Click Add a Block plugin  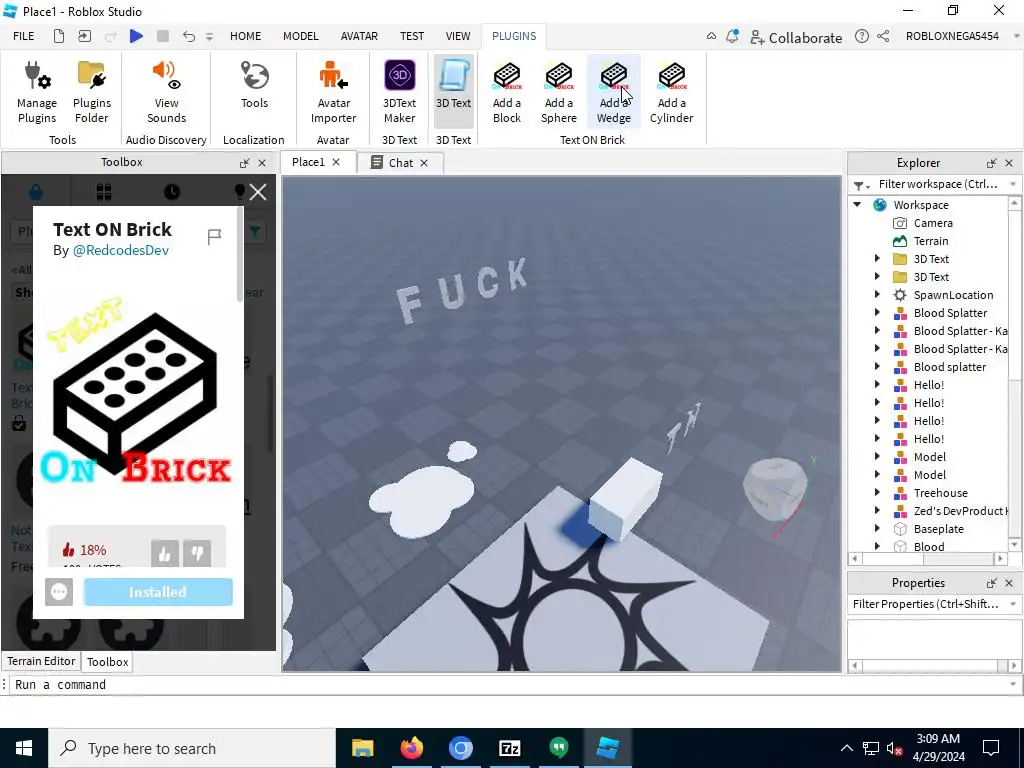coord(507,92)
